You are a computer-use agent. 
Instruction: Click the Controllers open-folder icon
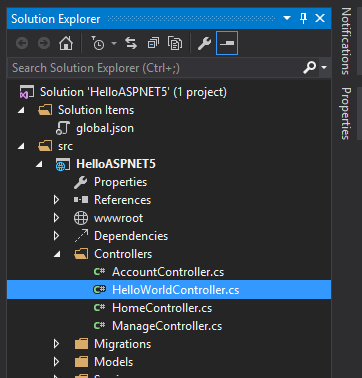pos(81,254)
